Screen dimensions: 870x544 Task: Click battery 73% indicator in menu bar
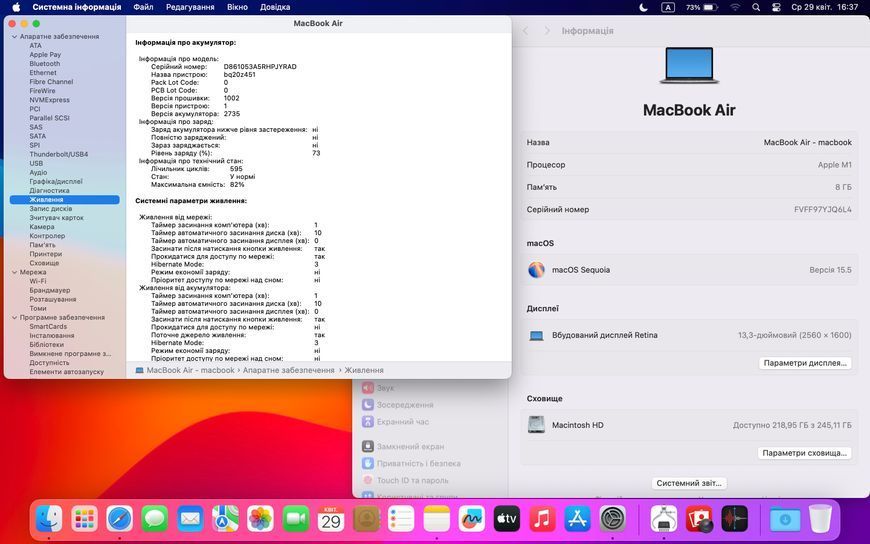point(701,7)
